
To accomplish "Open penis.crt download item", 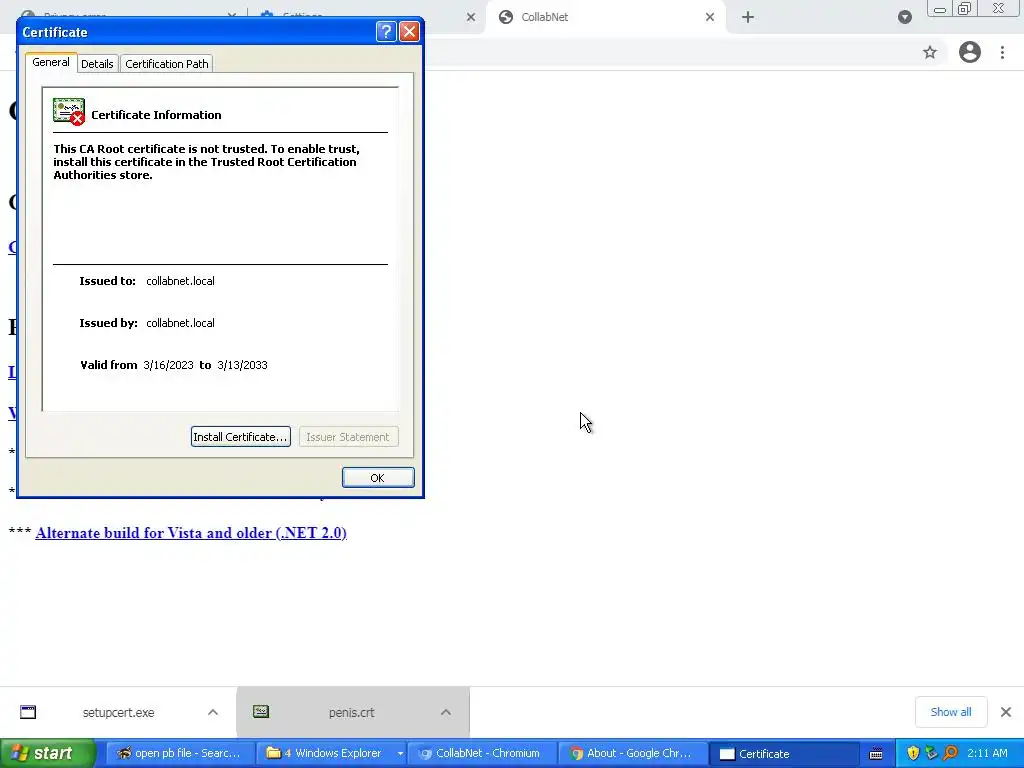I will (351, 712).
